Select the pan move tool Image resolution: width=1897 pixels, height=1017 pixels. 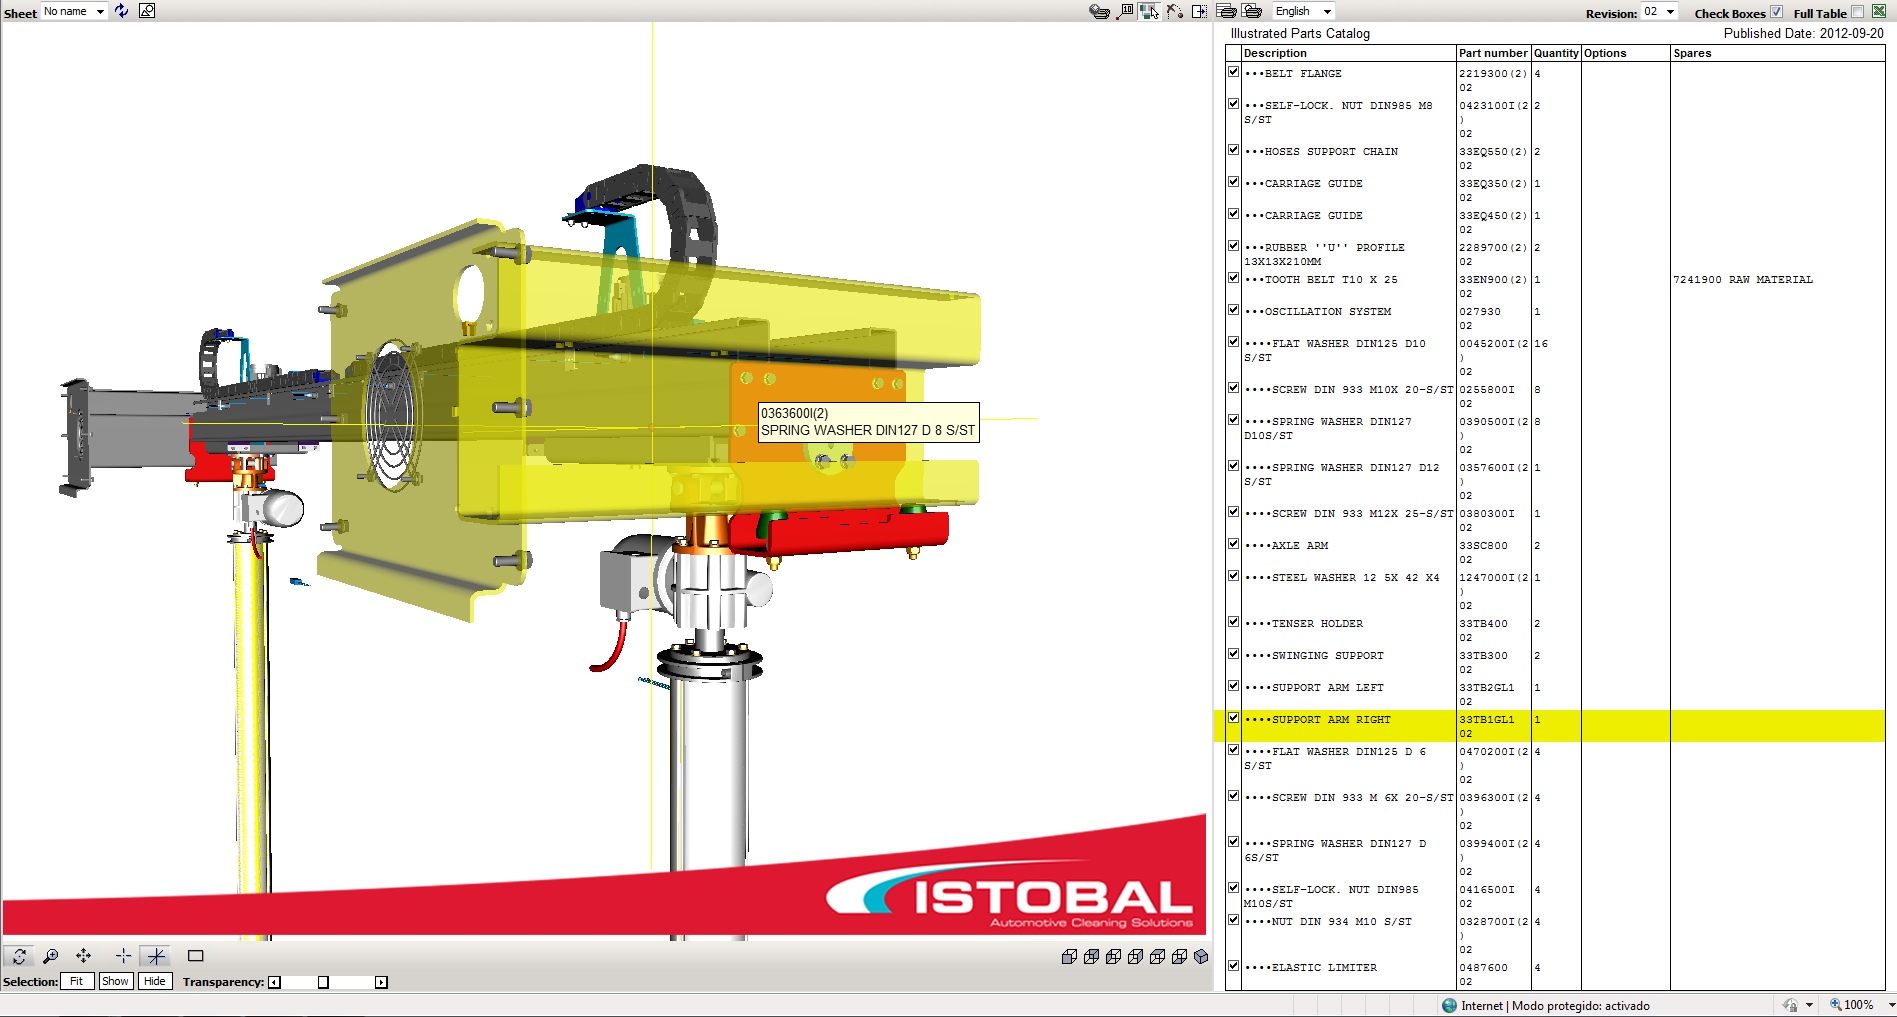84,956
